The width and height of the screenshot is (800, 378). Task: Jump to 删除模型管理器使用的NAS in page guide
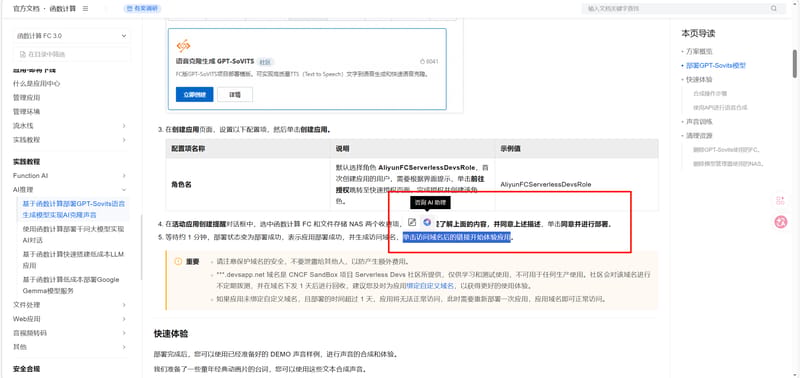click(728, 164)
